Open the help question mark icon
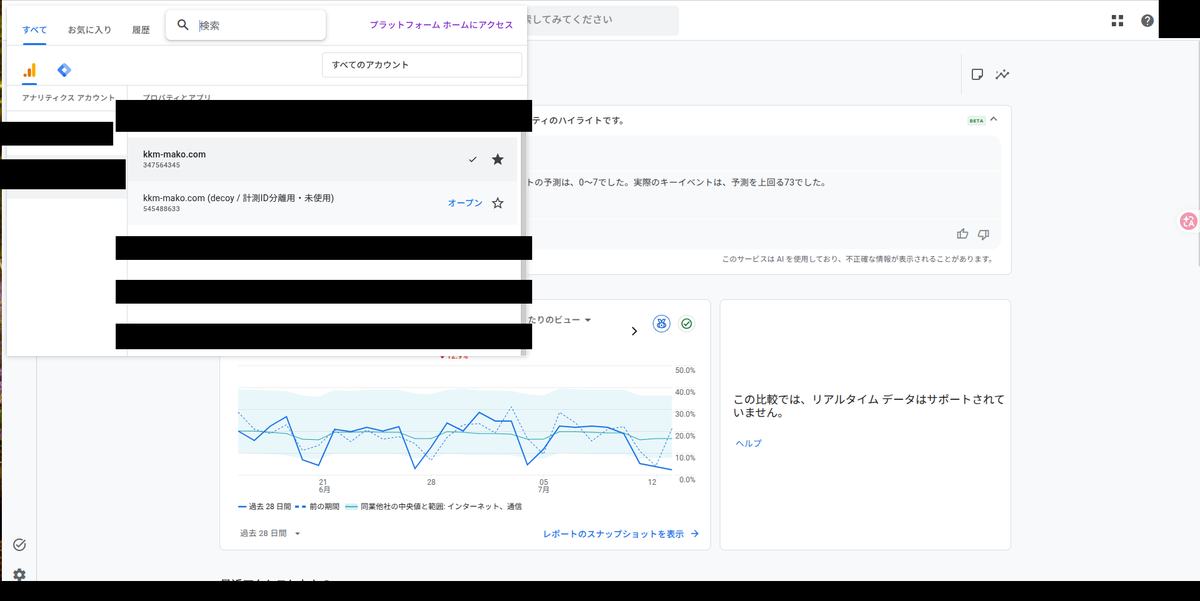The image size is (1200, 601). point(1147,20)
